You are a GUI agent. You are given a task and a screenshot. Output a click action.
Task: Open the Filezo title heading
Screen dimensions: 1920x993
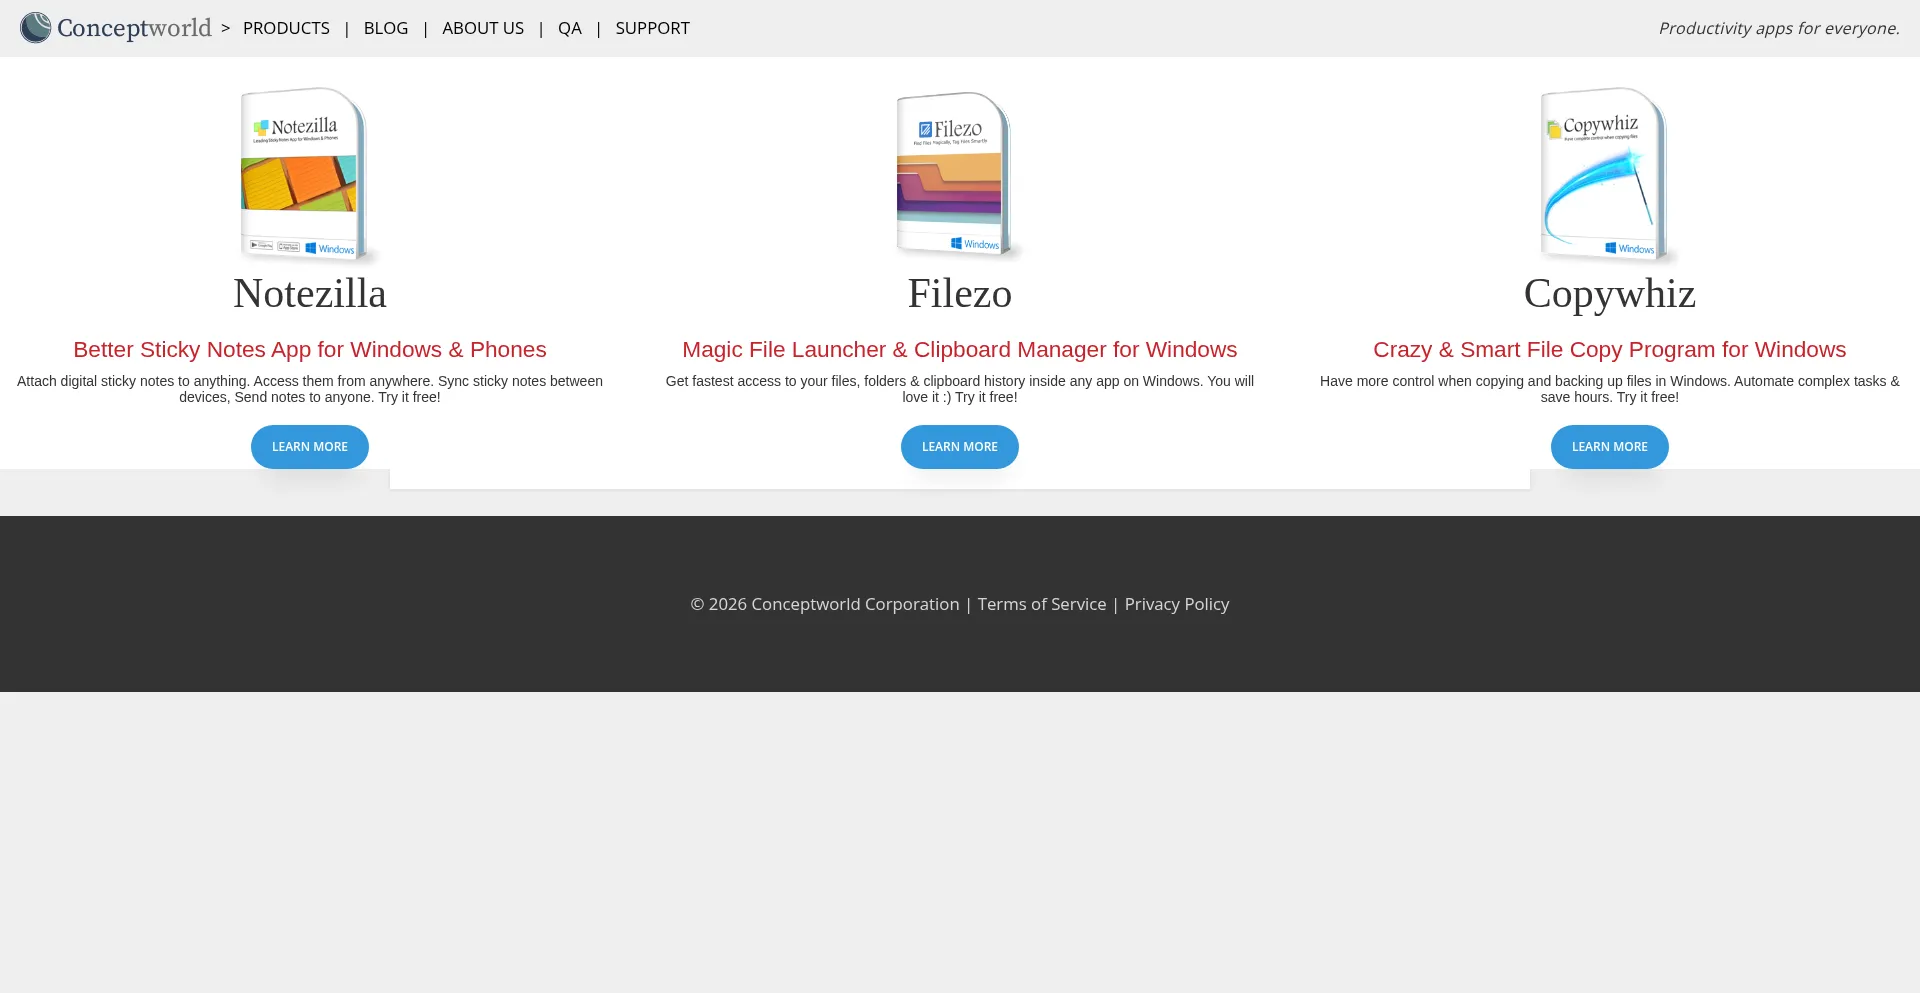(x=960, y=293)
